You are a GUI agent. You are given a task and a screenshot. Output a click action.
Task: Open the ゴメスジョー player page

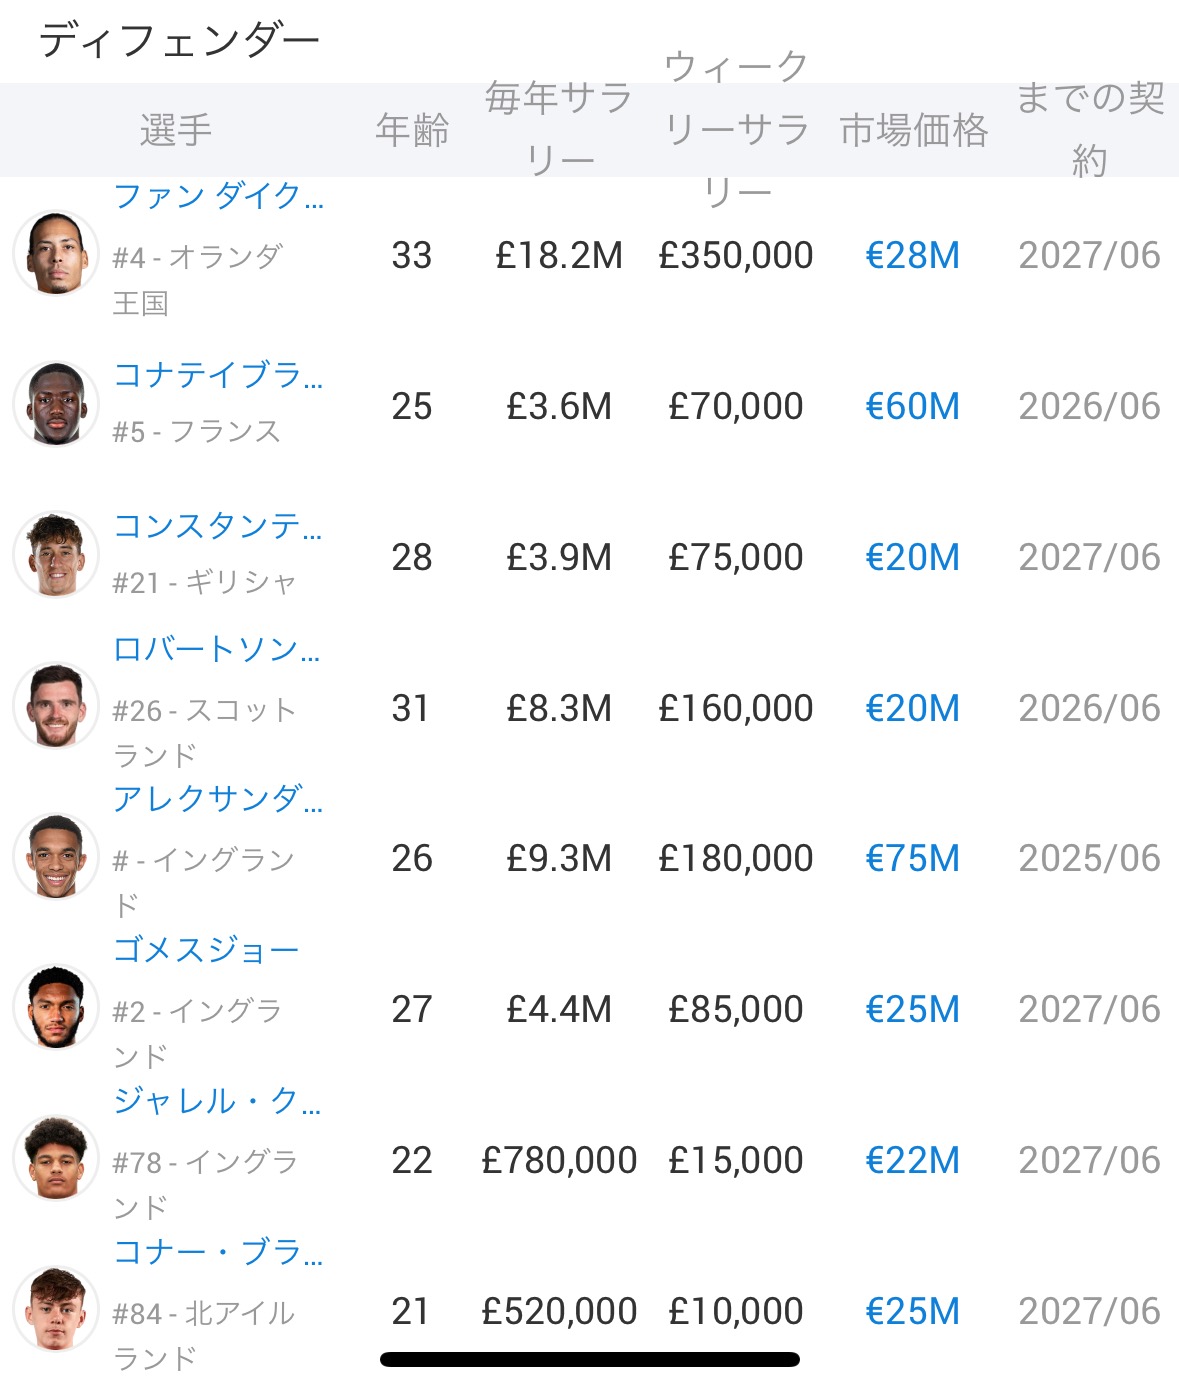tap(206, 949)
